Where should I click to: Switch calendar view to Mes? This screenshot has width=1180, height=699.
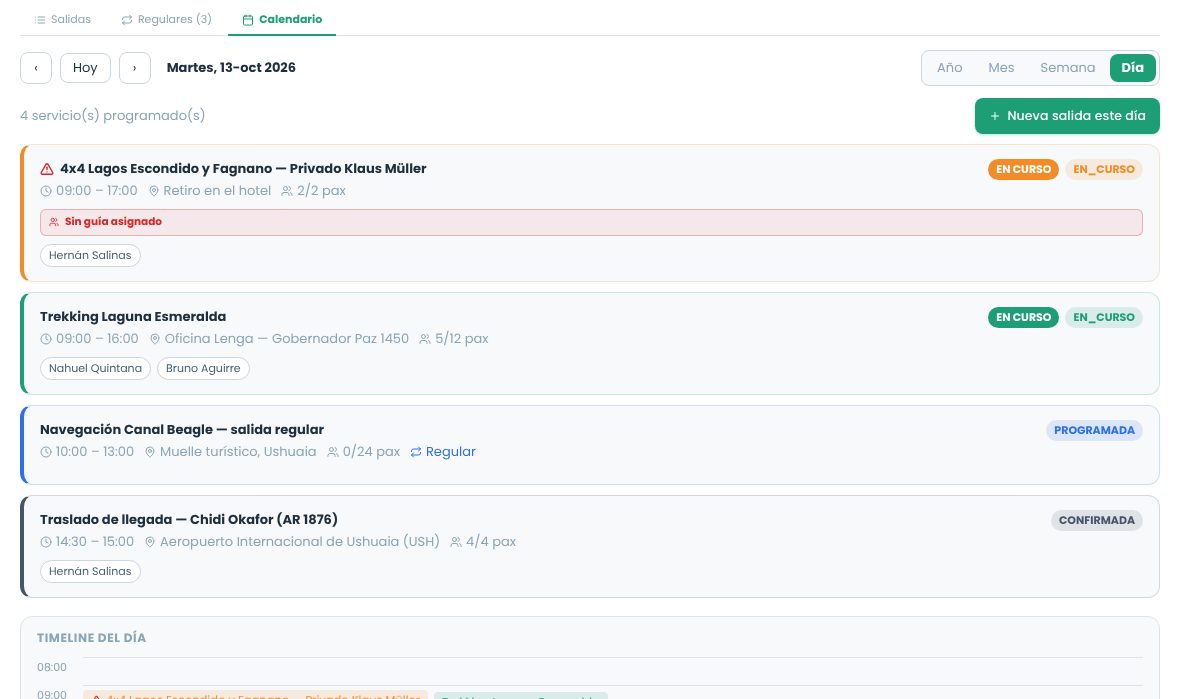1001,68
